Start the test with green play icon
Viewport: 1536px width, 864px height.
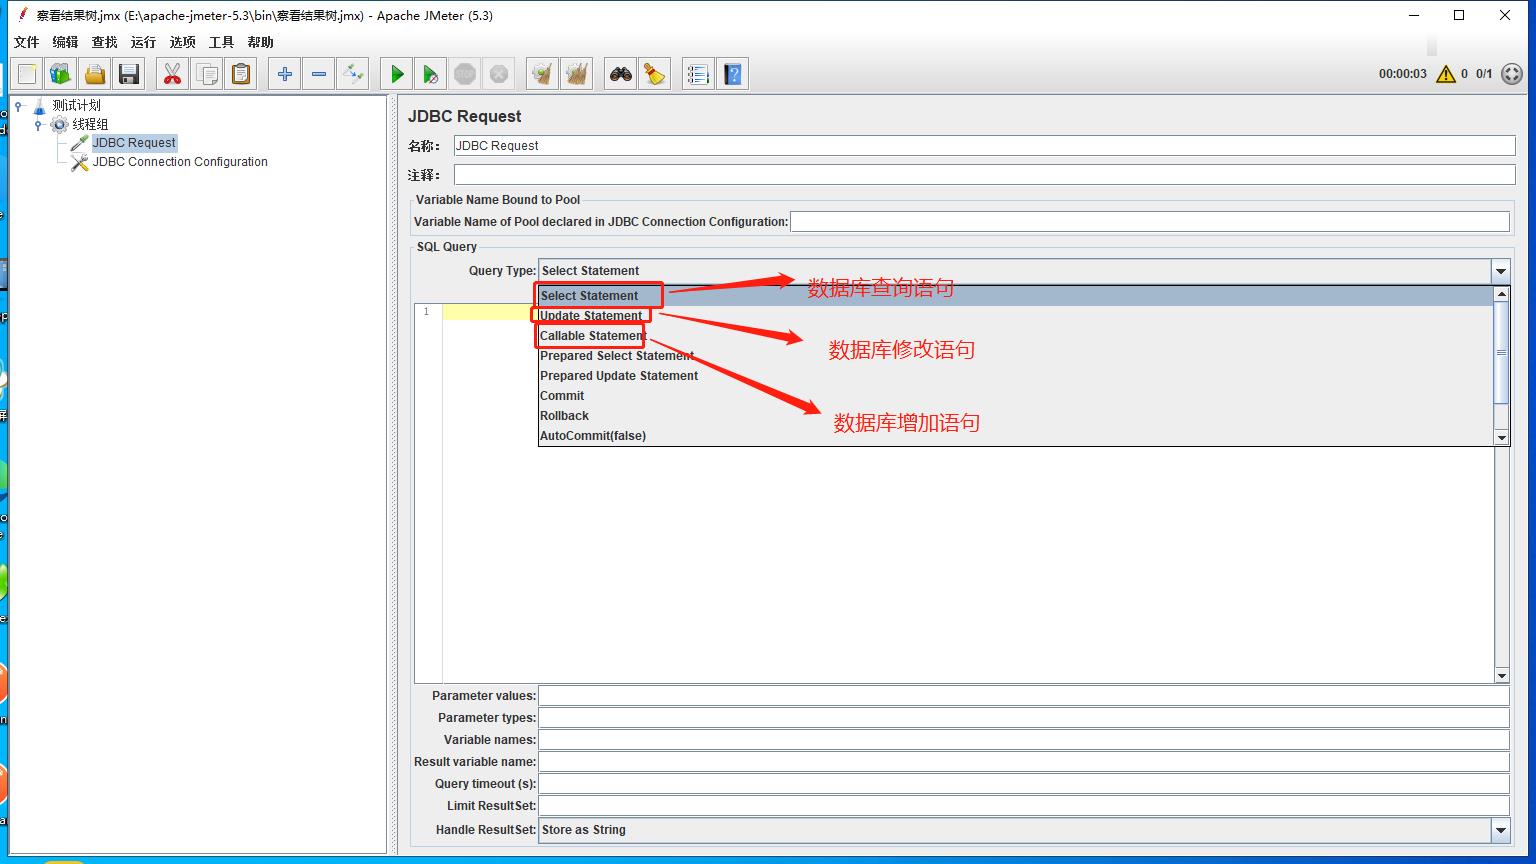point(397,74)
